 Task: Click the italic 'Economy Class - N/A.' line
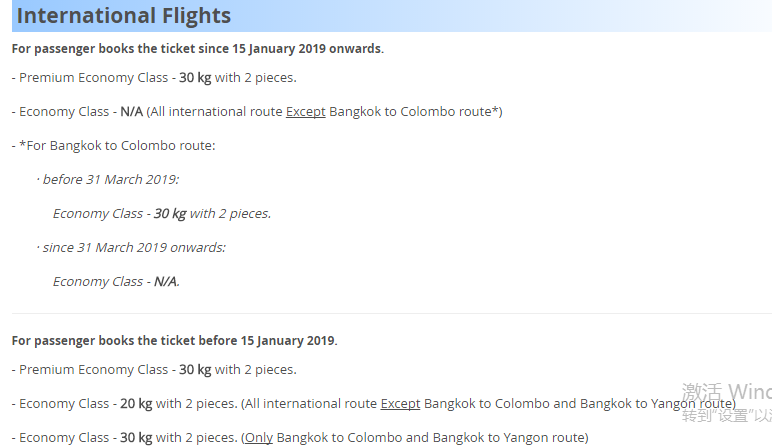116,282
